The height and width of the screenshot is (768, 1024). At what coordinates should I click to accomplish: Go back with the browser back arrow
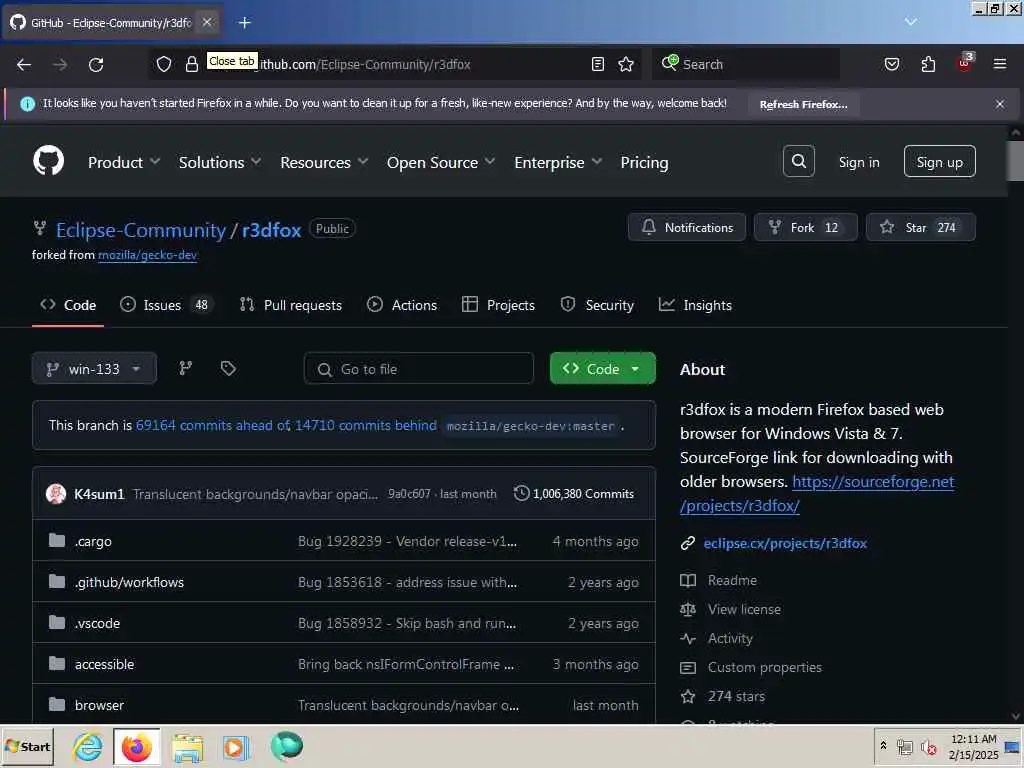coord(24,64)
